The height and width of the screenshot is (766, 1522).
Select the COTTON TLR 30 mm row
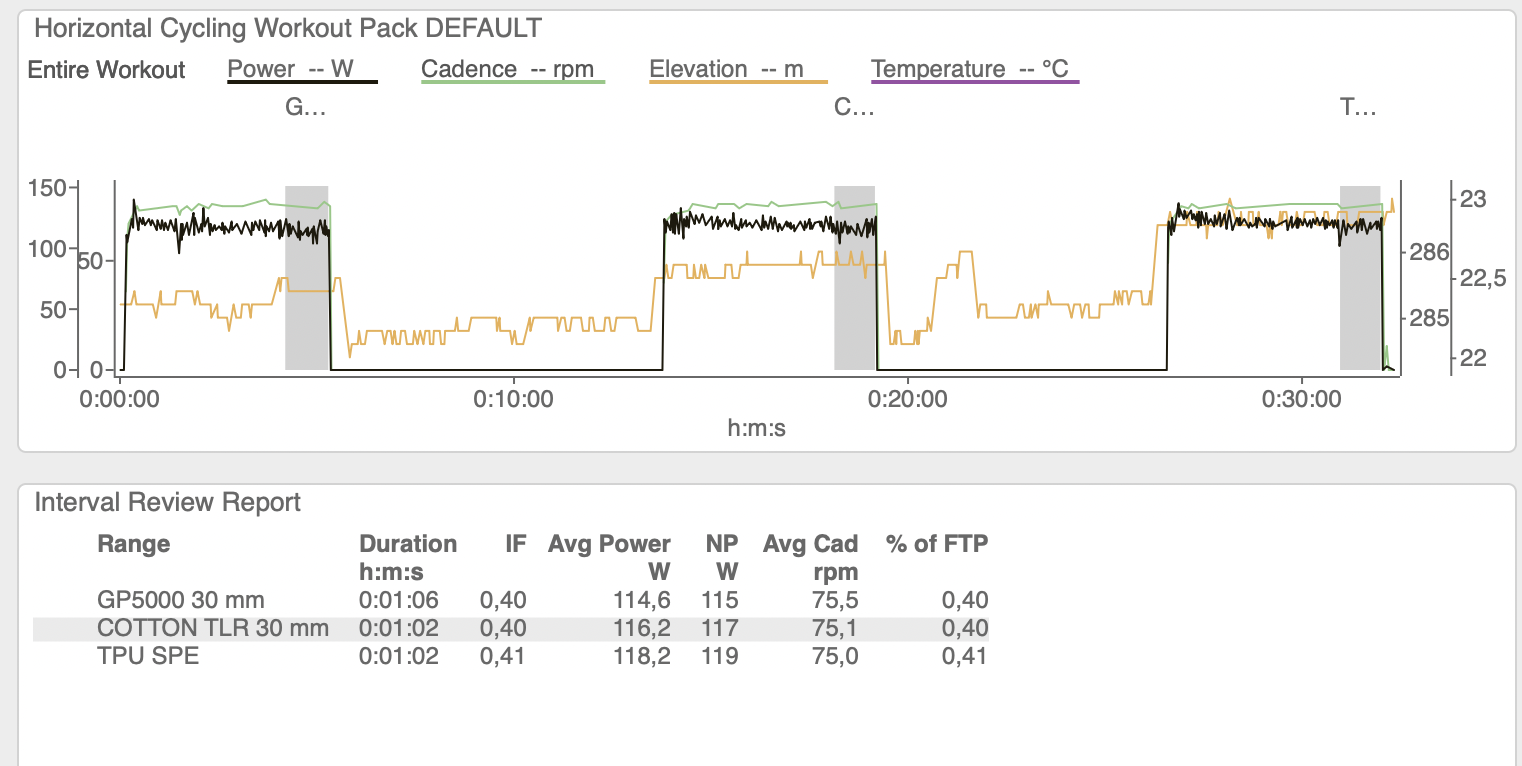coord(511,629)
